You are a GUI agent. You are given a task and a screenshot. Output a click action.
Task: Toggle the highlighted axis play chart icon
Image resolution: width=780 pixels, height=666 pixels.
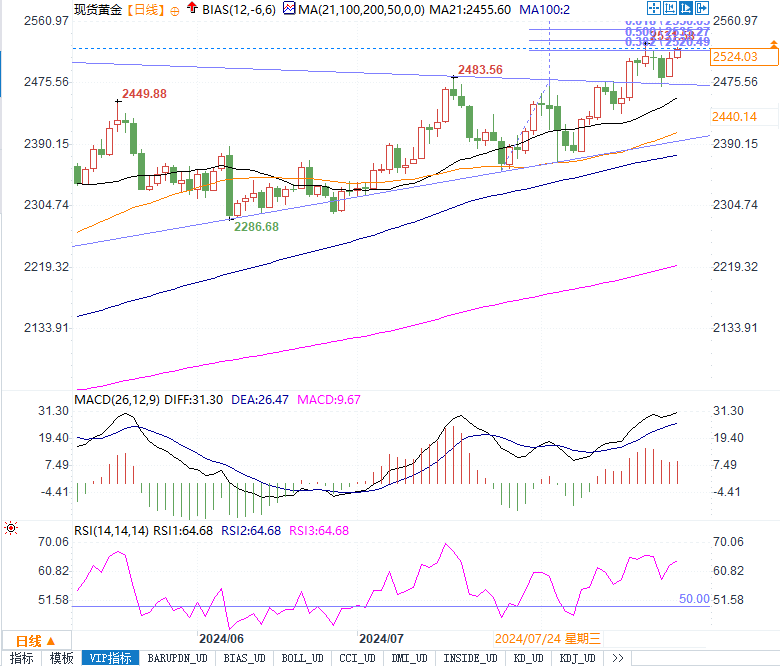click(x=686, y=8)
